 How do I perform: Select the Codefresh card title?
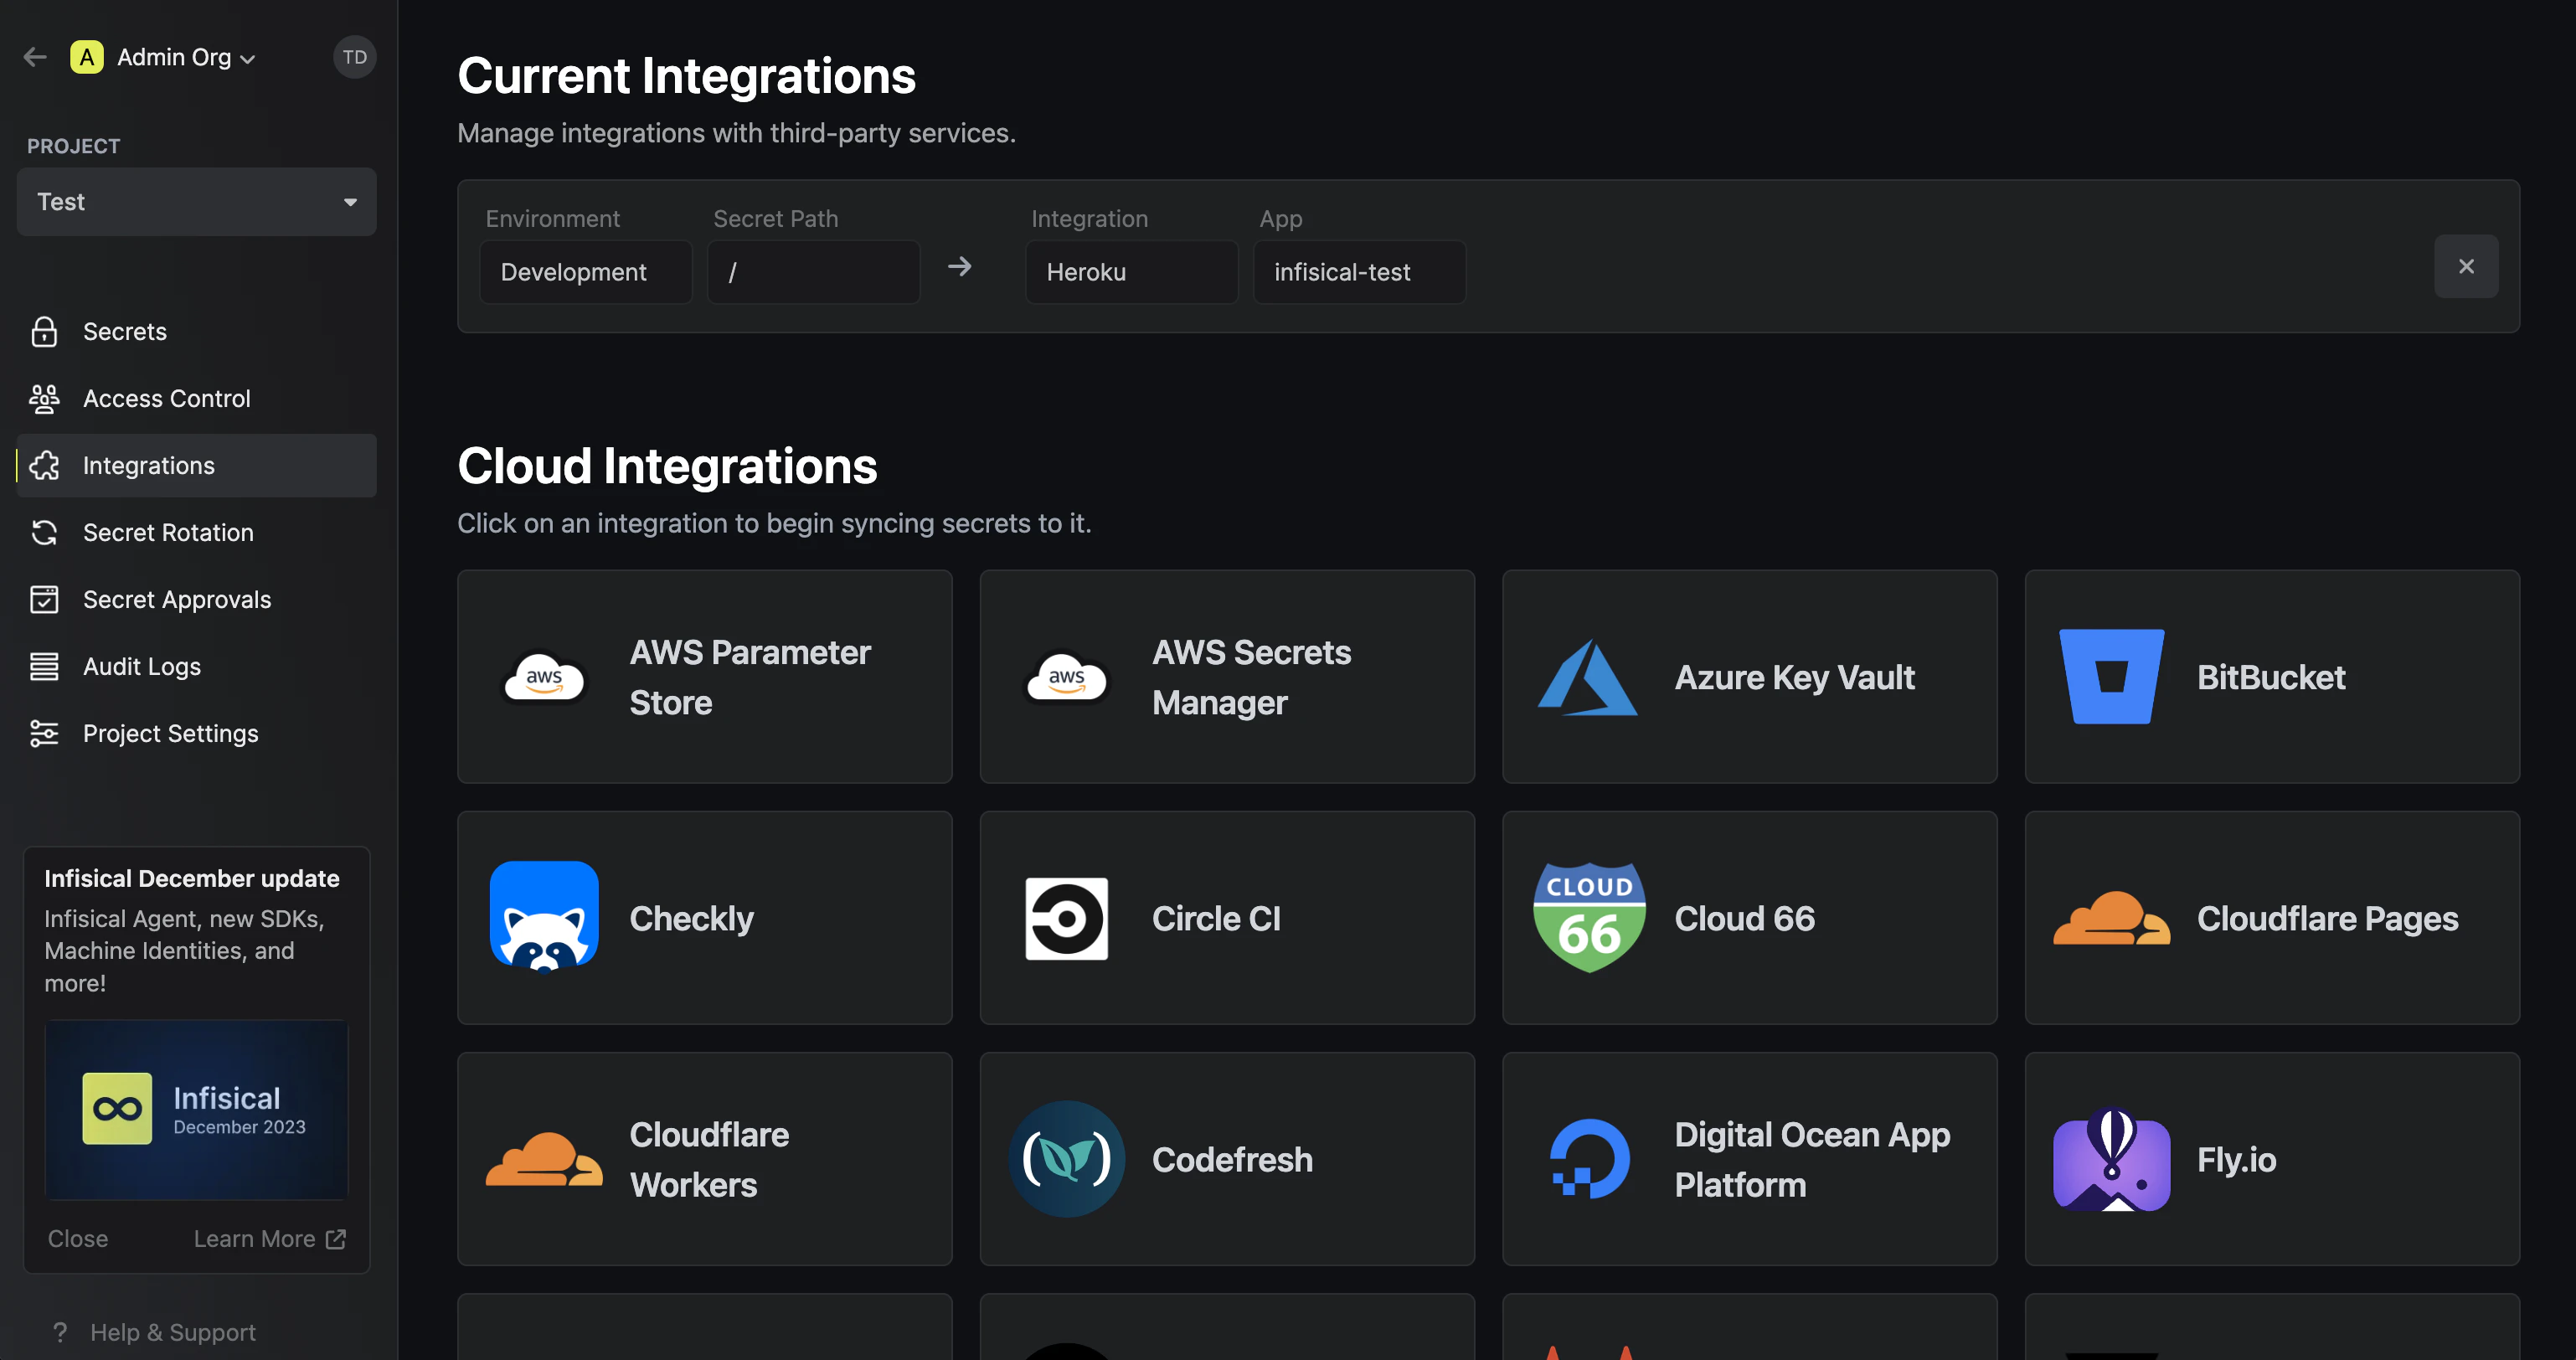(x=1232, y=1160)
